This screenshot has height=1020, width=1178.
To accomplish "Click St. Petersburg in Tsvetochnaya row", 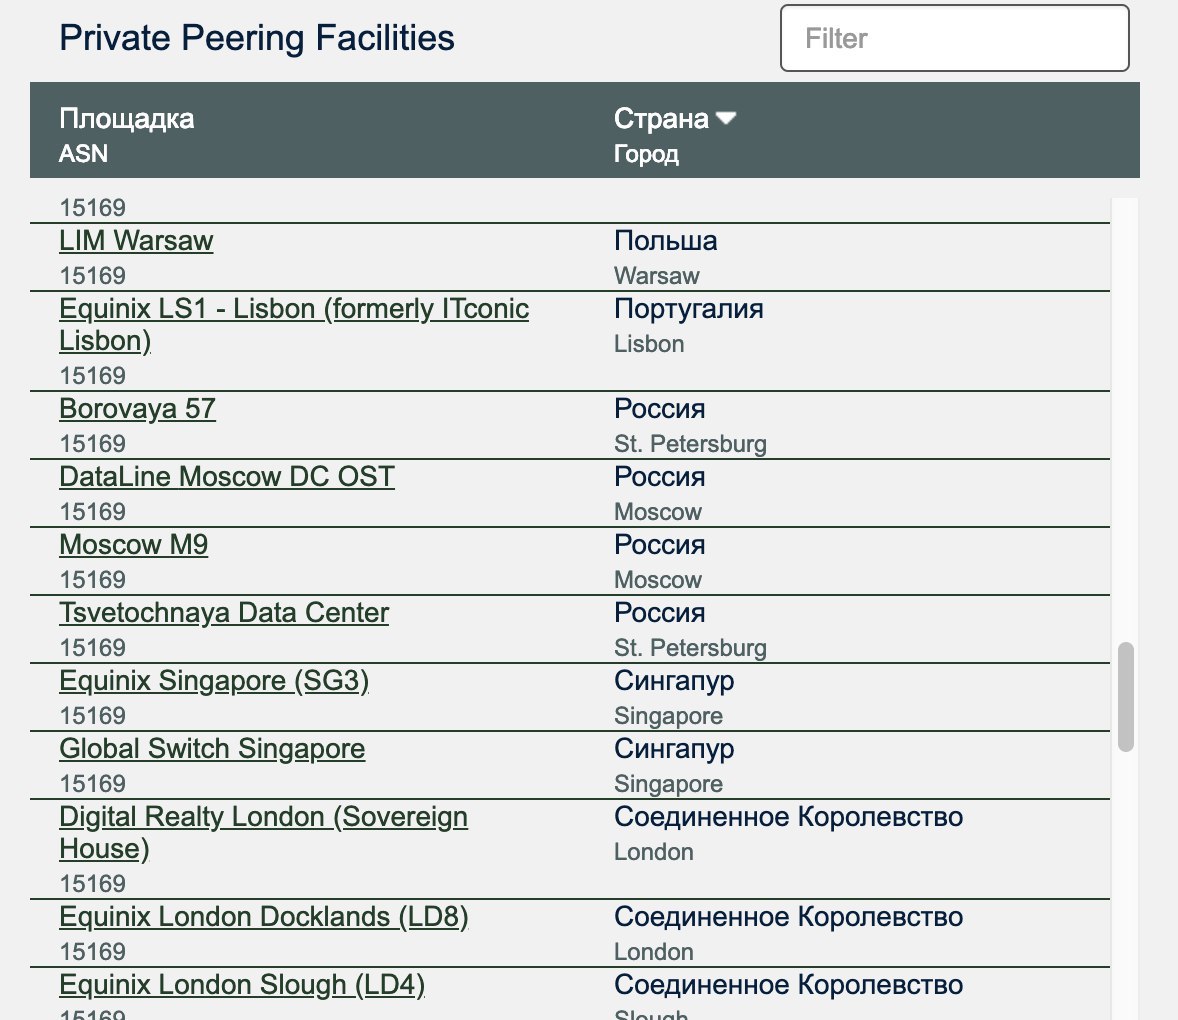I will tap(690, 647).
